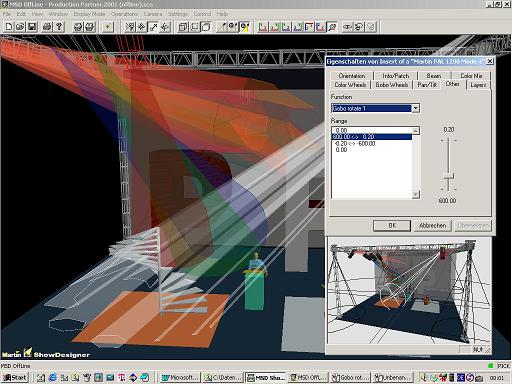
Task: Switch to the Layers tab
Action: tap(478, 85)
